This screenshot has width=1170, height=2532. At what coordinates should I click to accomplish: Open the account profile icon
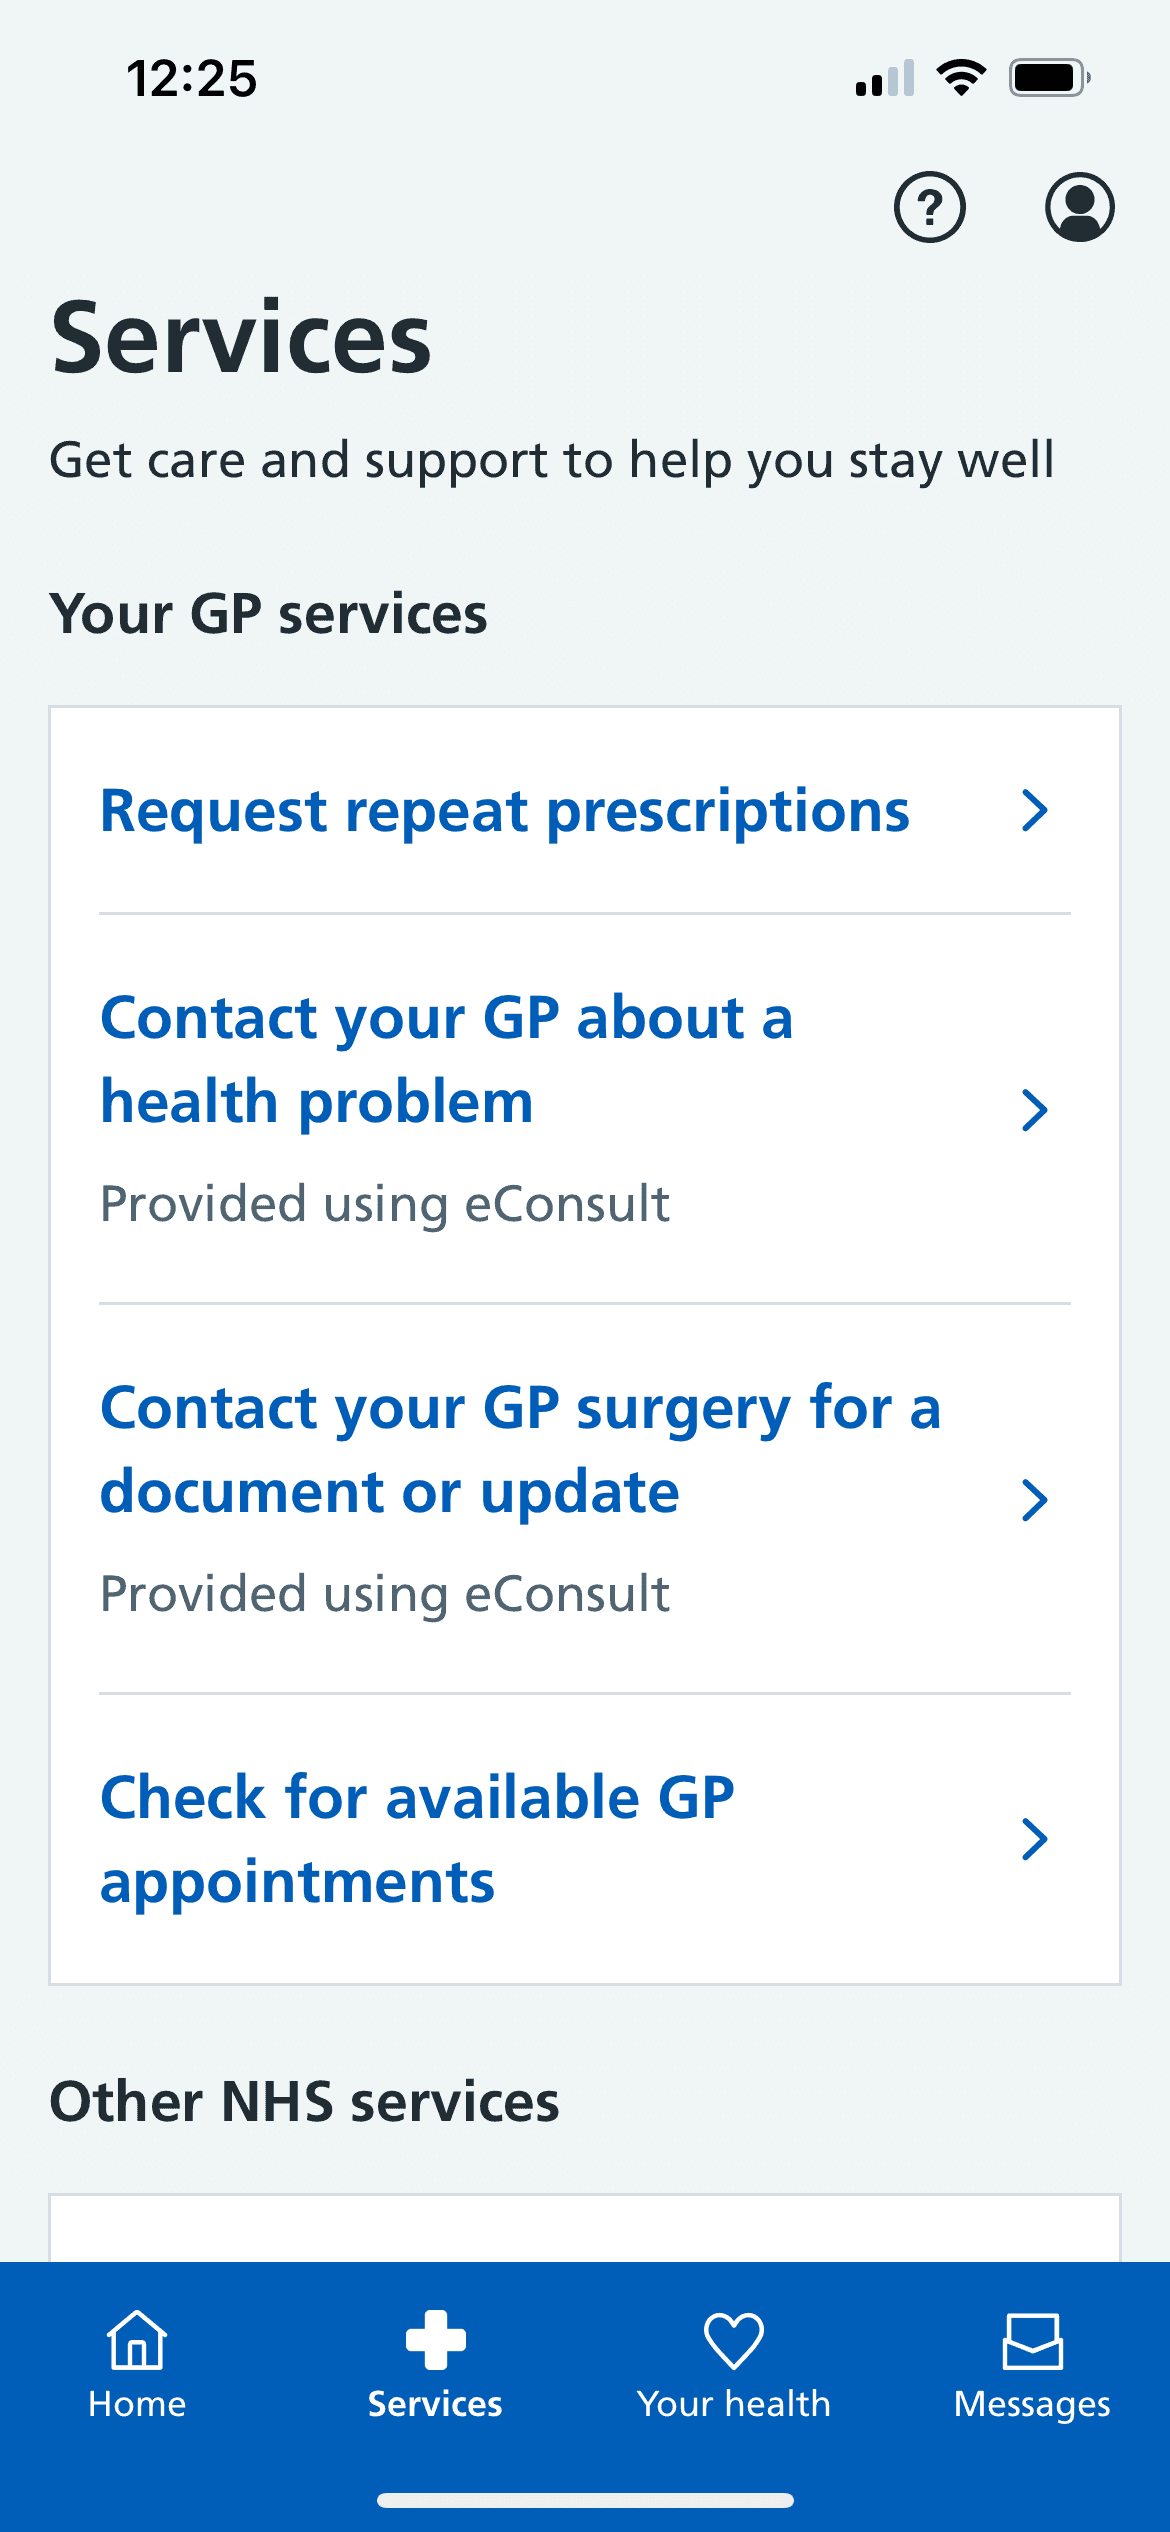coord(1080,207)
